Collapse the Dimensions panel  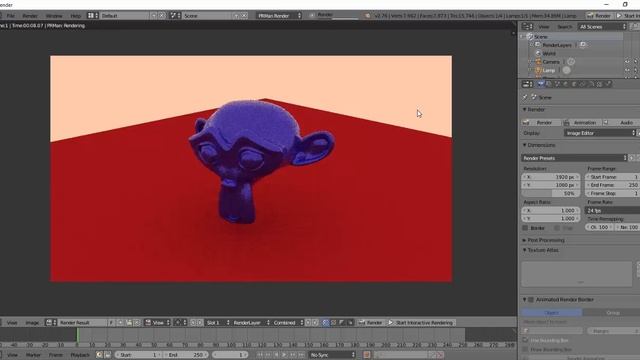tap(525, 145)
